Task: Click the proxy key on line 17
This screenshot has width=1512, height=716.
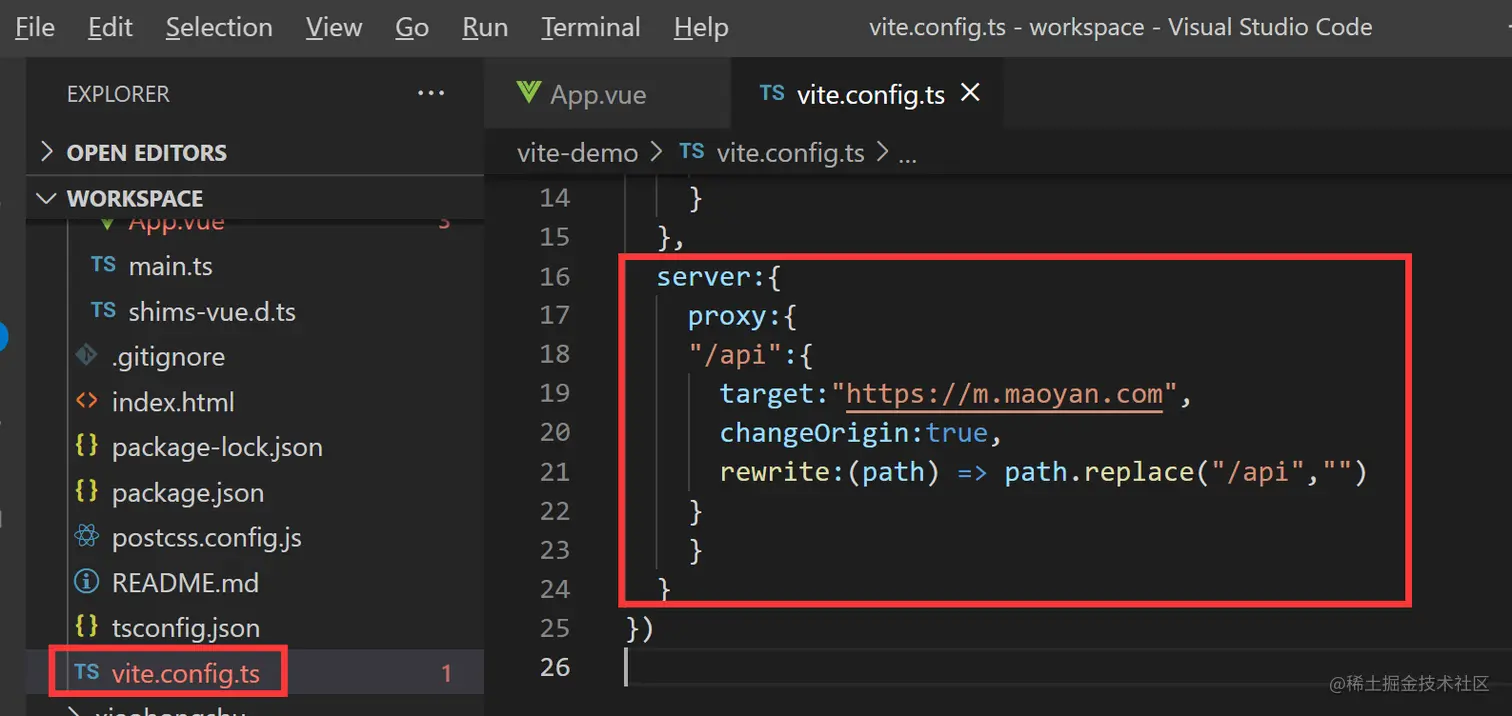Action: coord(727,315)
